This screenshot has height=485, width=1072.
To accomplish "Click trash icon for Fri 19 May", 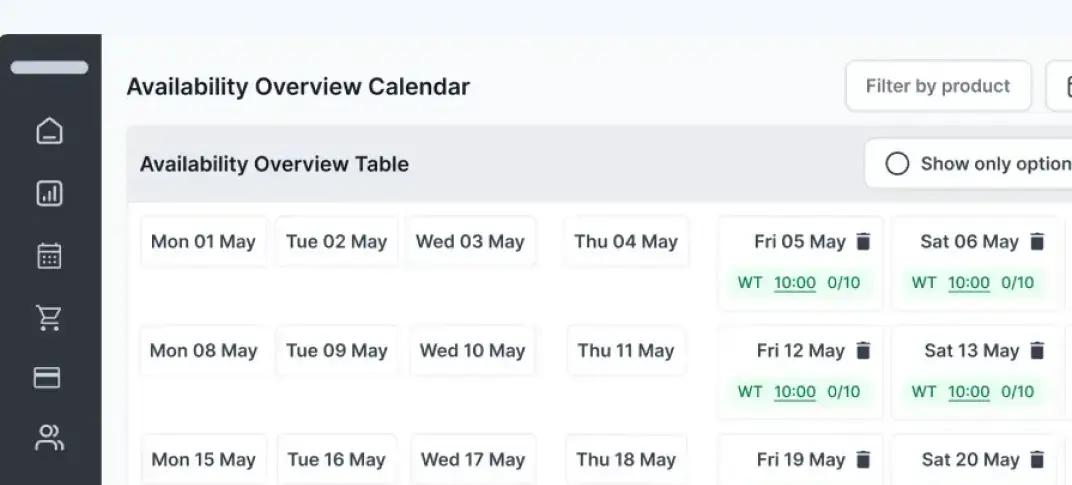I will click(863, 460).
